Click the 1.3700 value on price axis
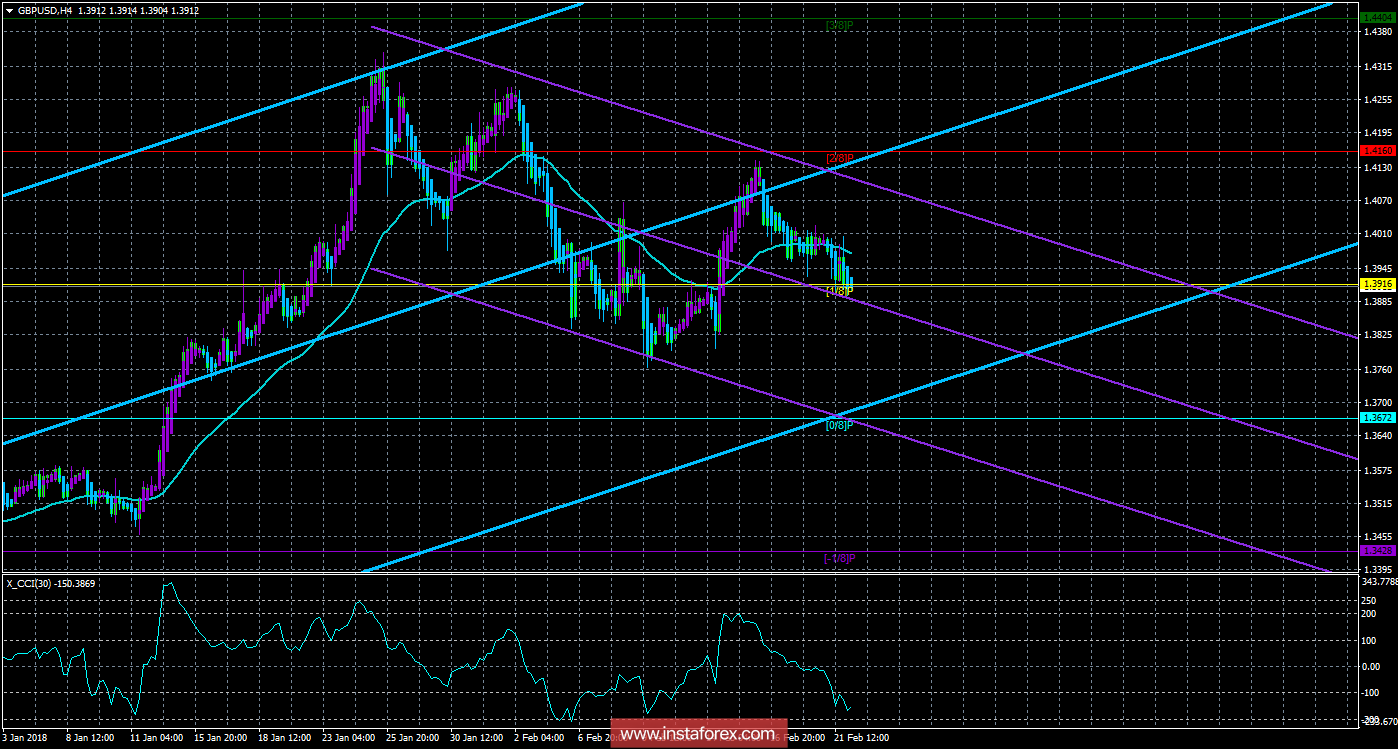The height and width of the screenshot is (749, 1398). pos(1377,402)
